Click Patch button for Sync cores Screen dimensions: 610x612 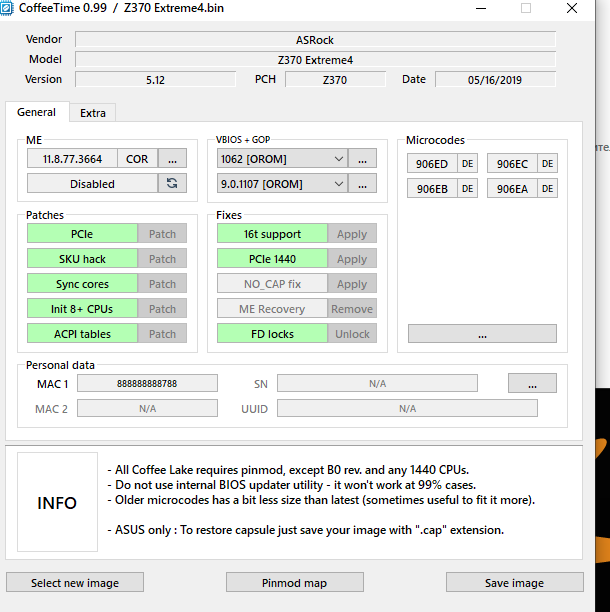(162, 284)
